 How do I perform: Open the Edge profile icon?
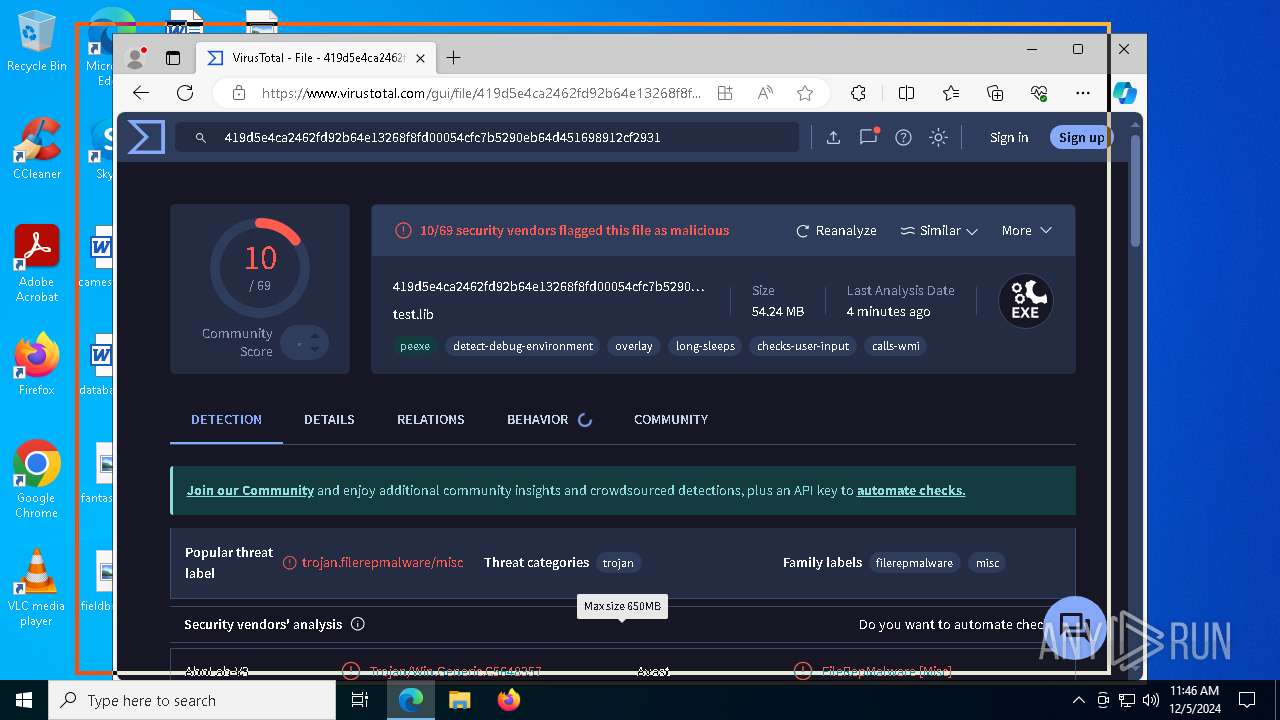(135, 58)
